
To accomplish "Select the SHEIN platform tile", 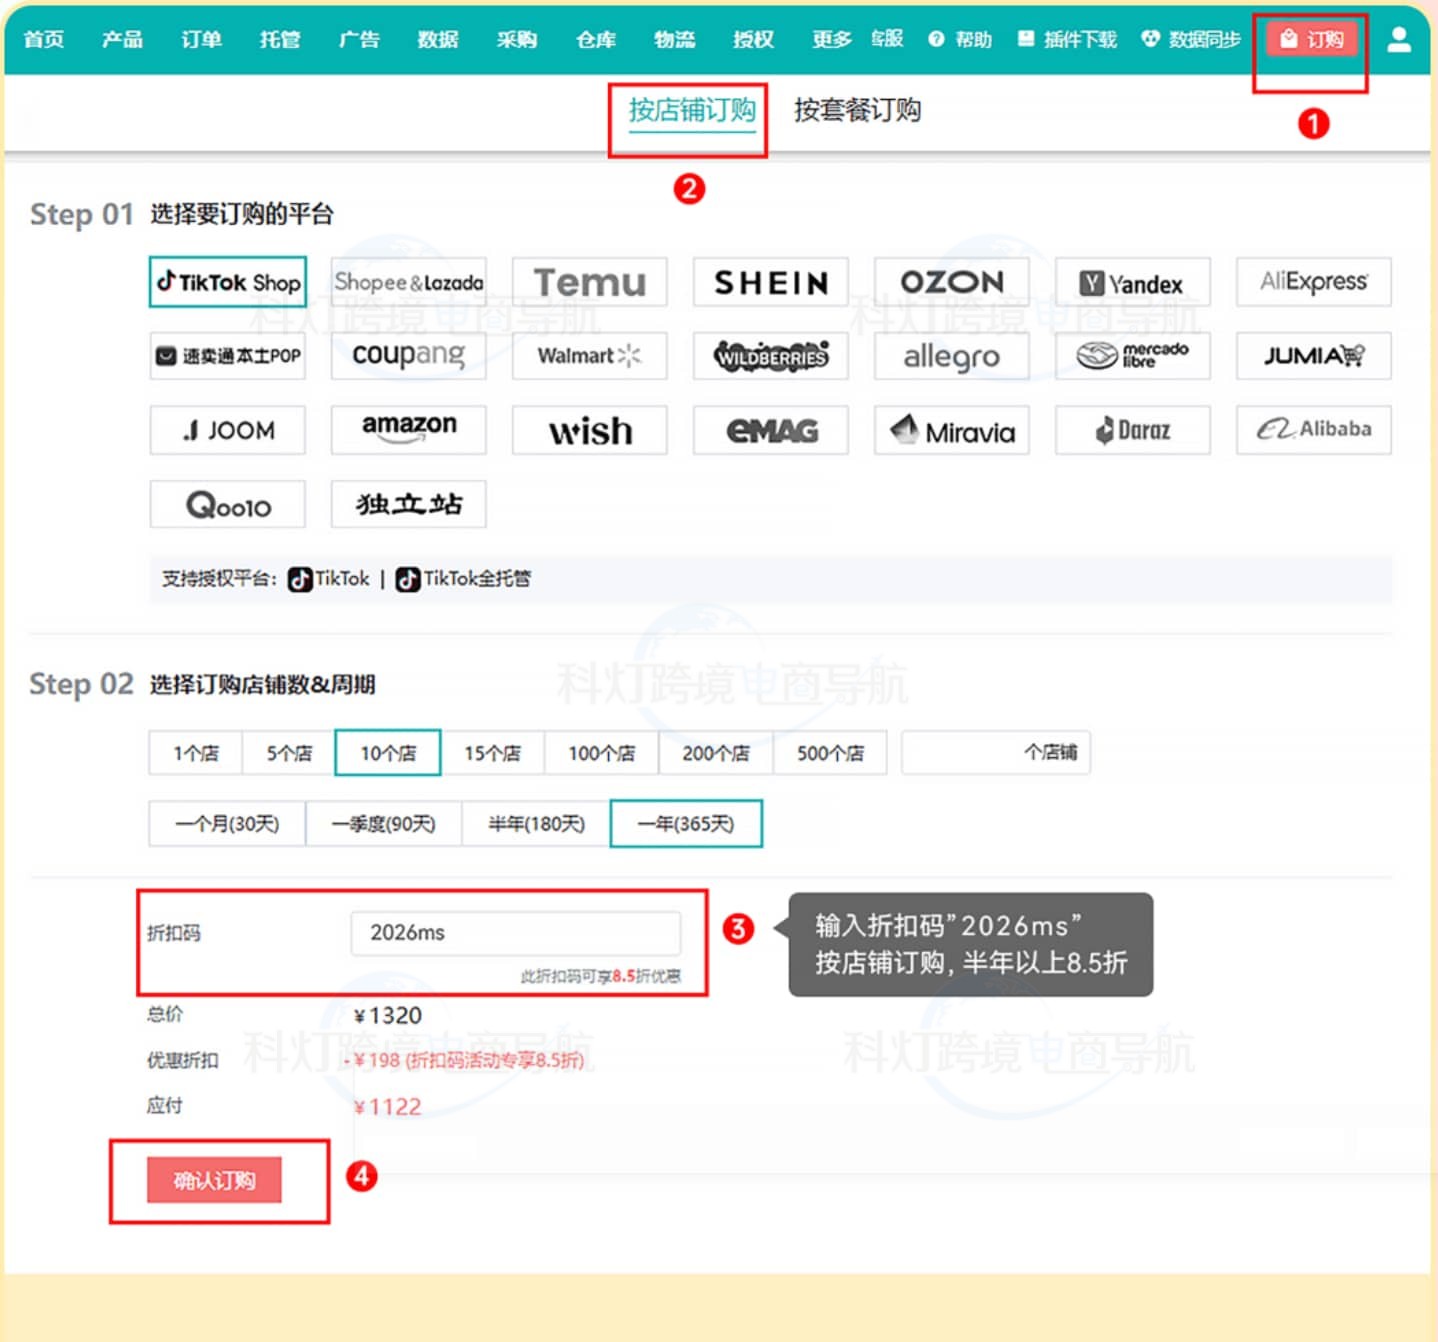I will coord(770,282).
